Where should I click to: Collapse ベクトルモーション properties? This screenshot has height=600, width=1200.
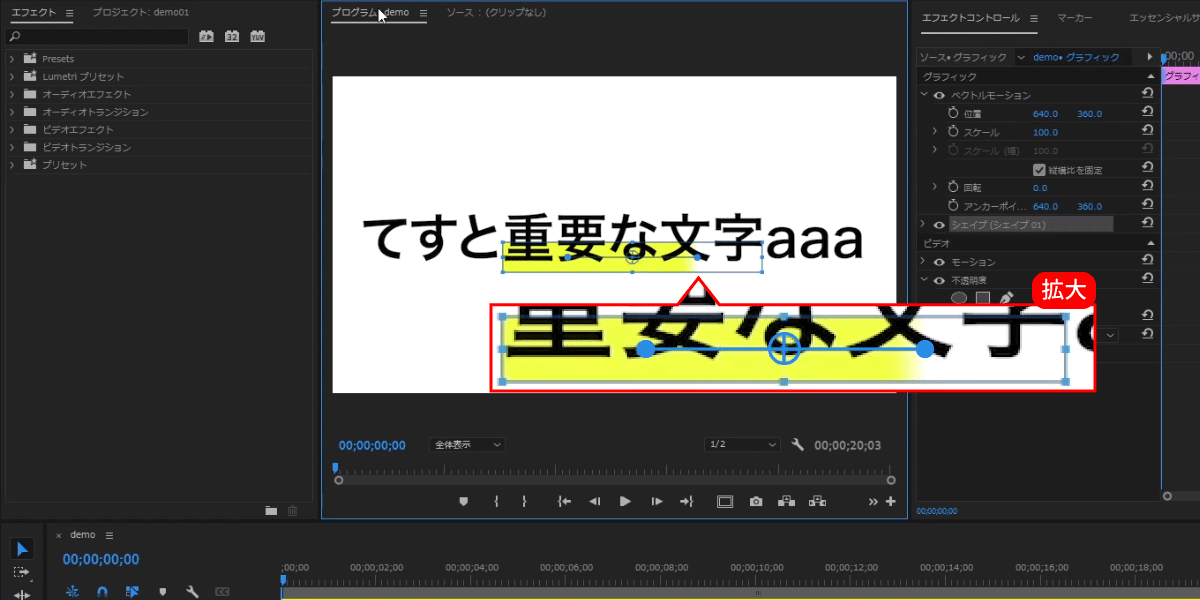(924, 95)
